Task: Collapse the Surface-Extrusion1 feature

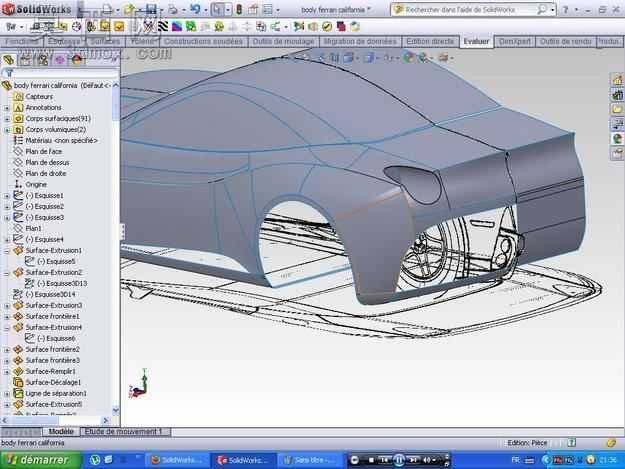Action: [x=7, y=251]
